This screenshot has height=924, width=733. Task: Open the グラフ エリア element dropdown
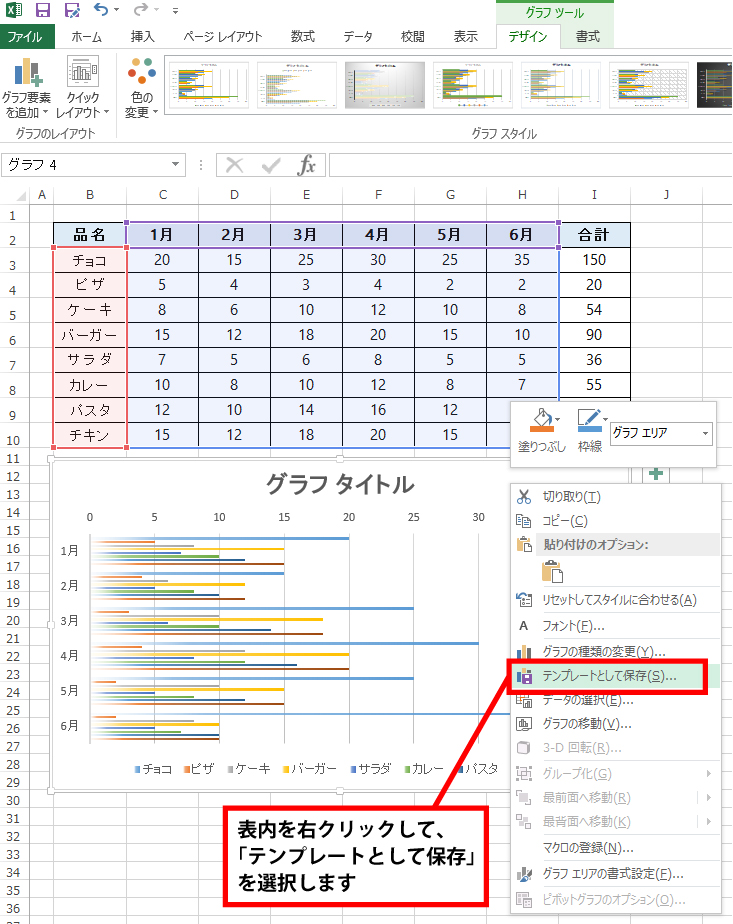coord(706,434)
